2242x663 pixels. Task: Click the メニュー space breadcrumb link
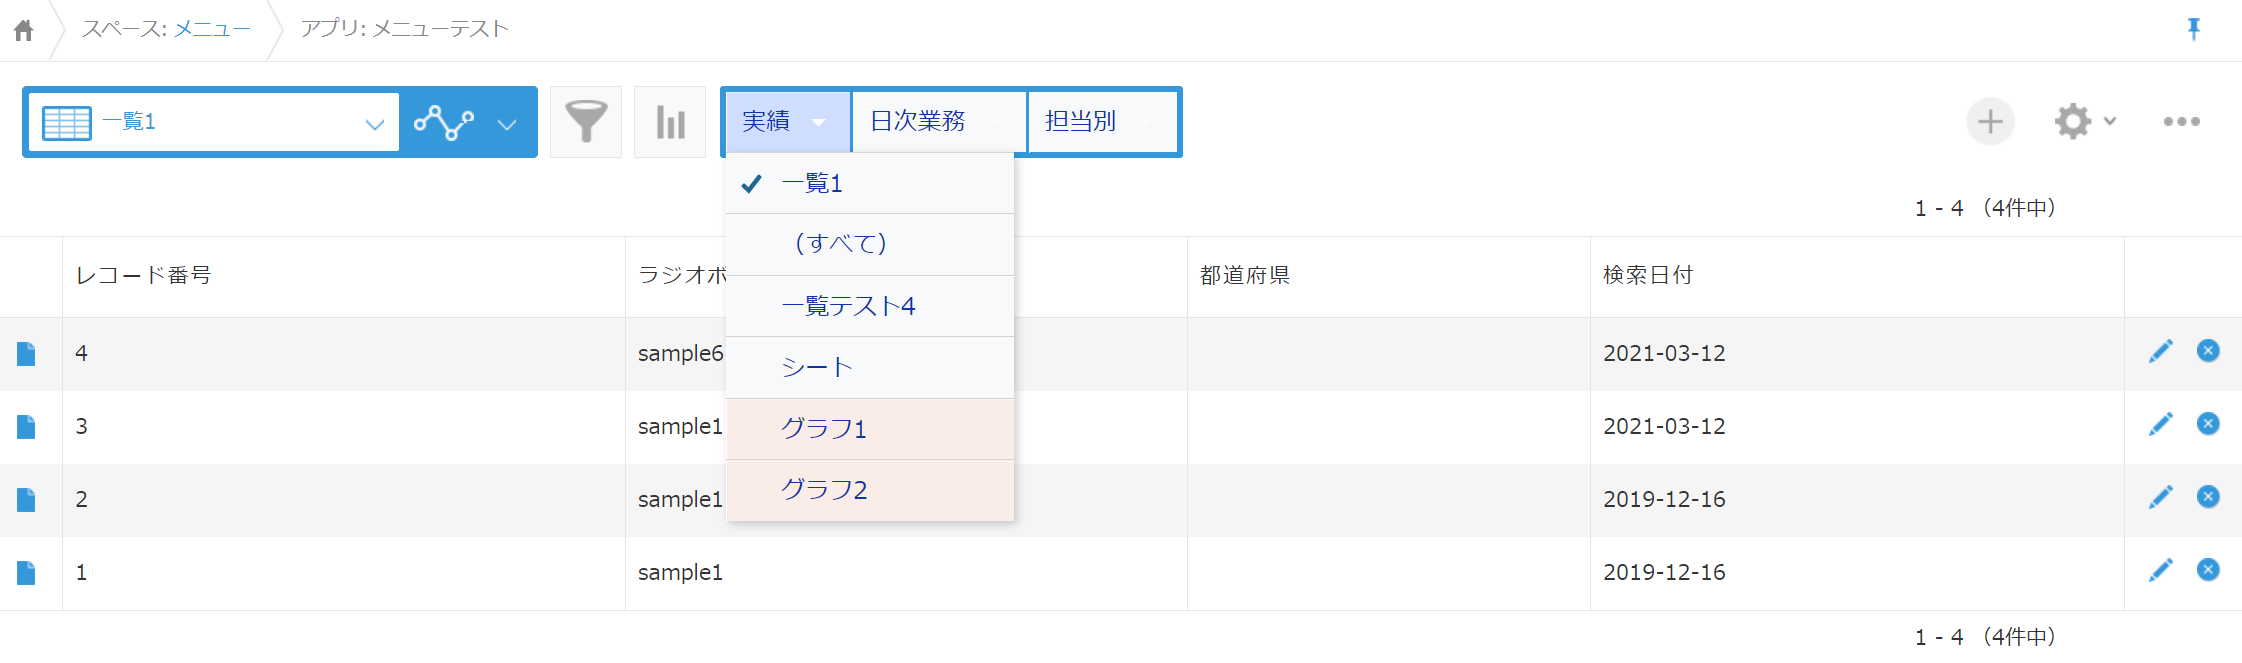click(x=212, y=29)
